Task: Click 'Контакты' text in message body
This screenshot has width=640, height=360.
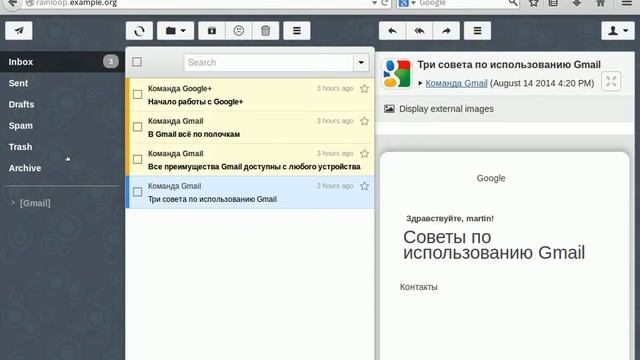Action: [x=418, y=287]
